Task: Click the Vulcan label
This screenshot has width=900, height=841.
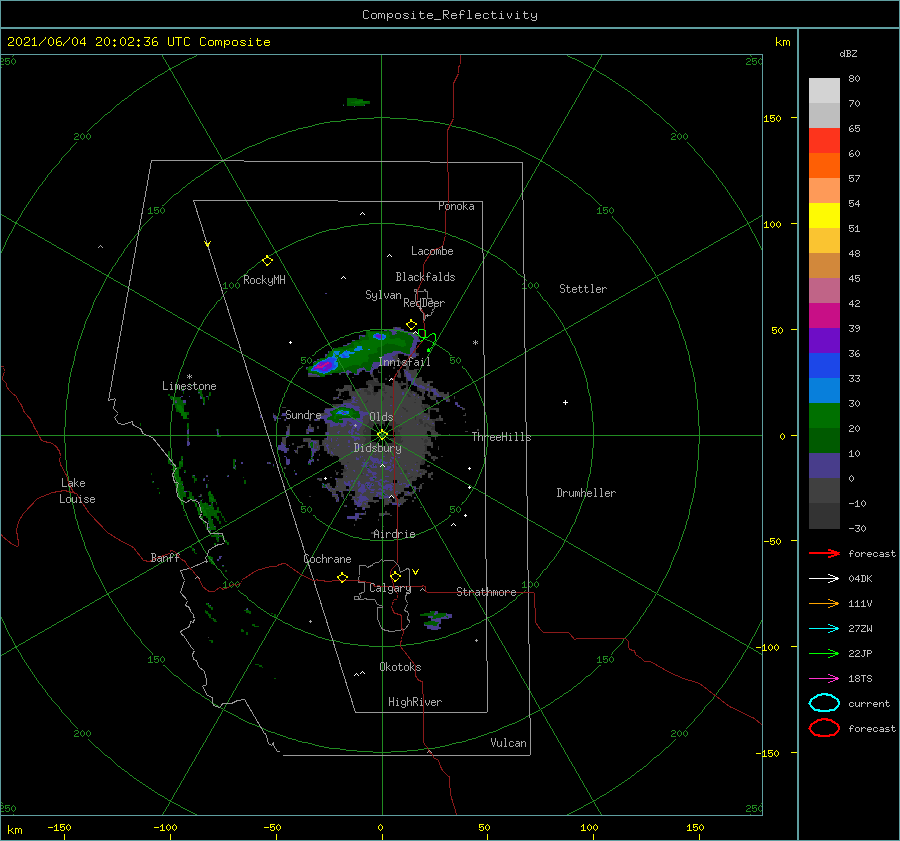Action: 508,743
